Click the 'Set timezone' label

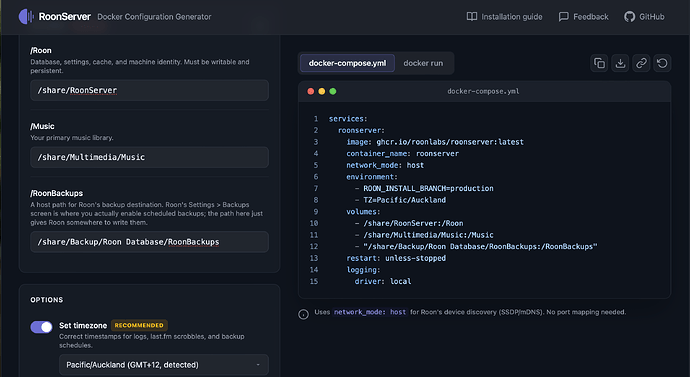(x=83, y=326)
